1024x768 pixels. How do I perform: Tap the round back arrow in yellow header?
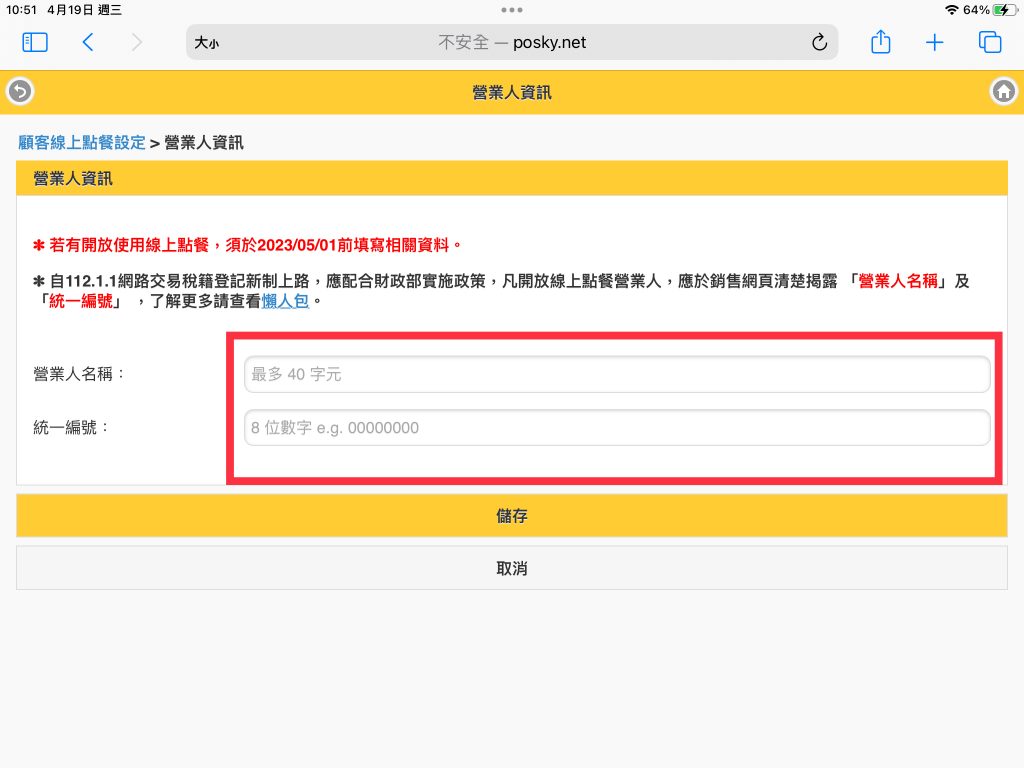[x=20, y=91]
